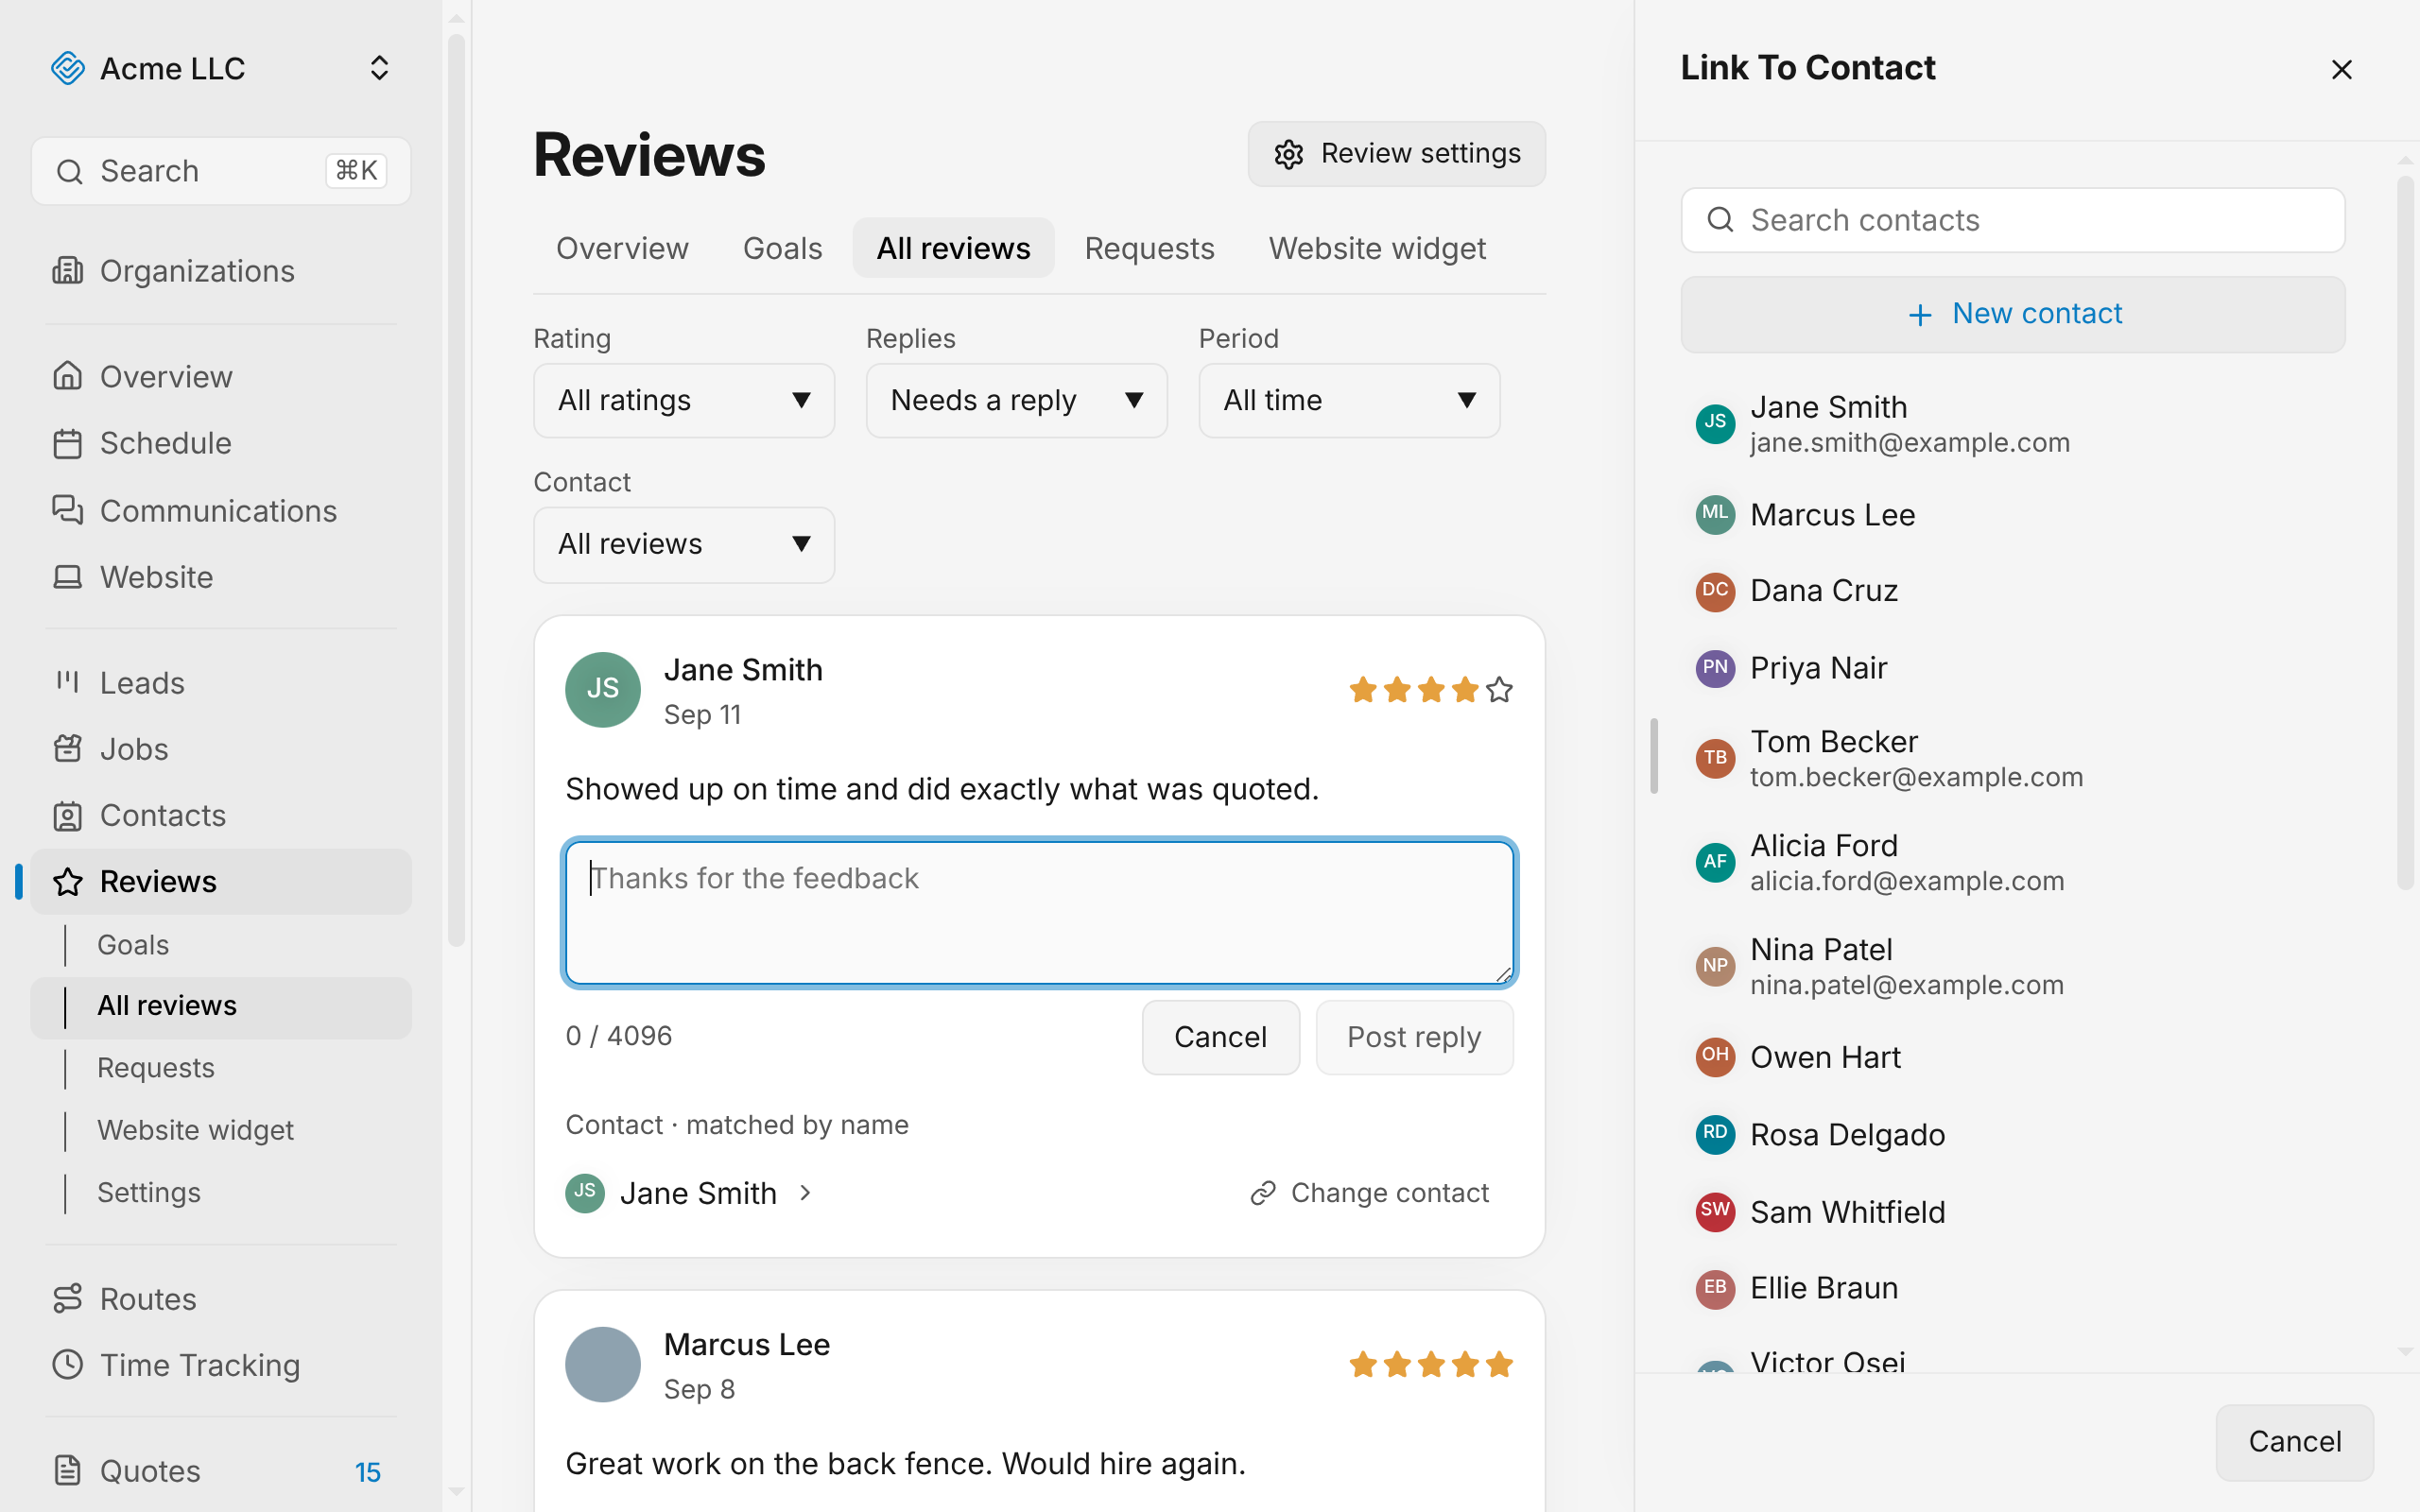Click the Search contacts input field

[x=2012, y=220]
